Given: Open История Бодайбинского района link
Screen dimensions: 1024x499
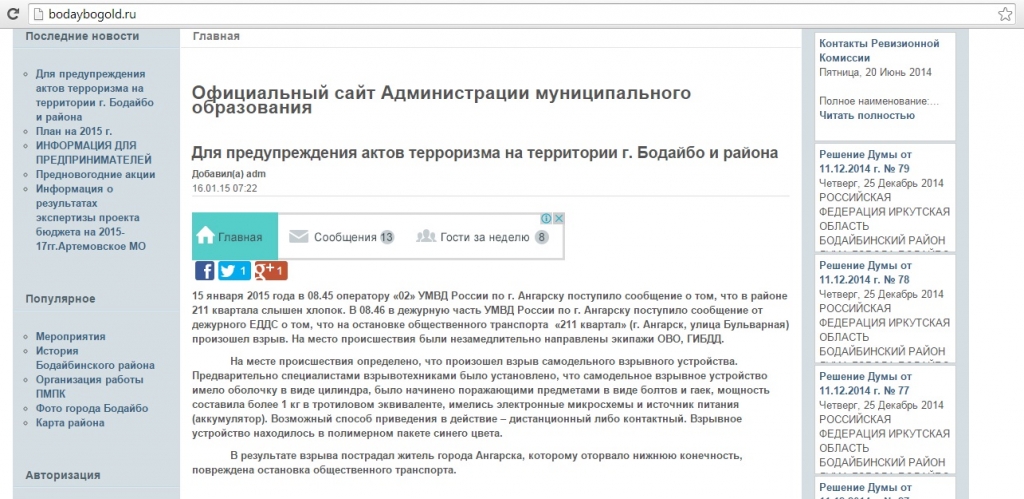Looking at the screenshot, I should pos(95,358).
